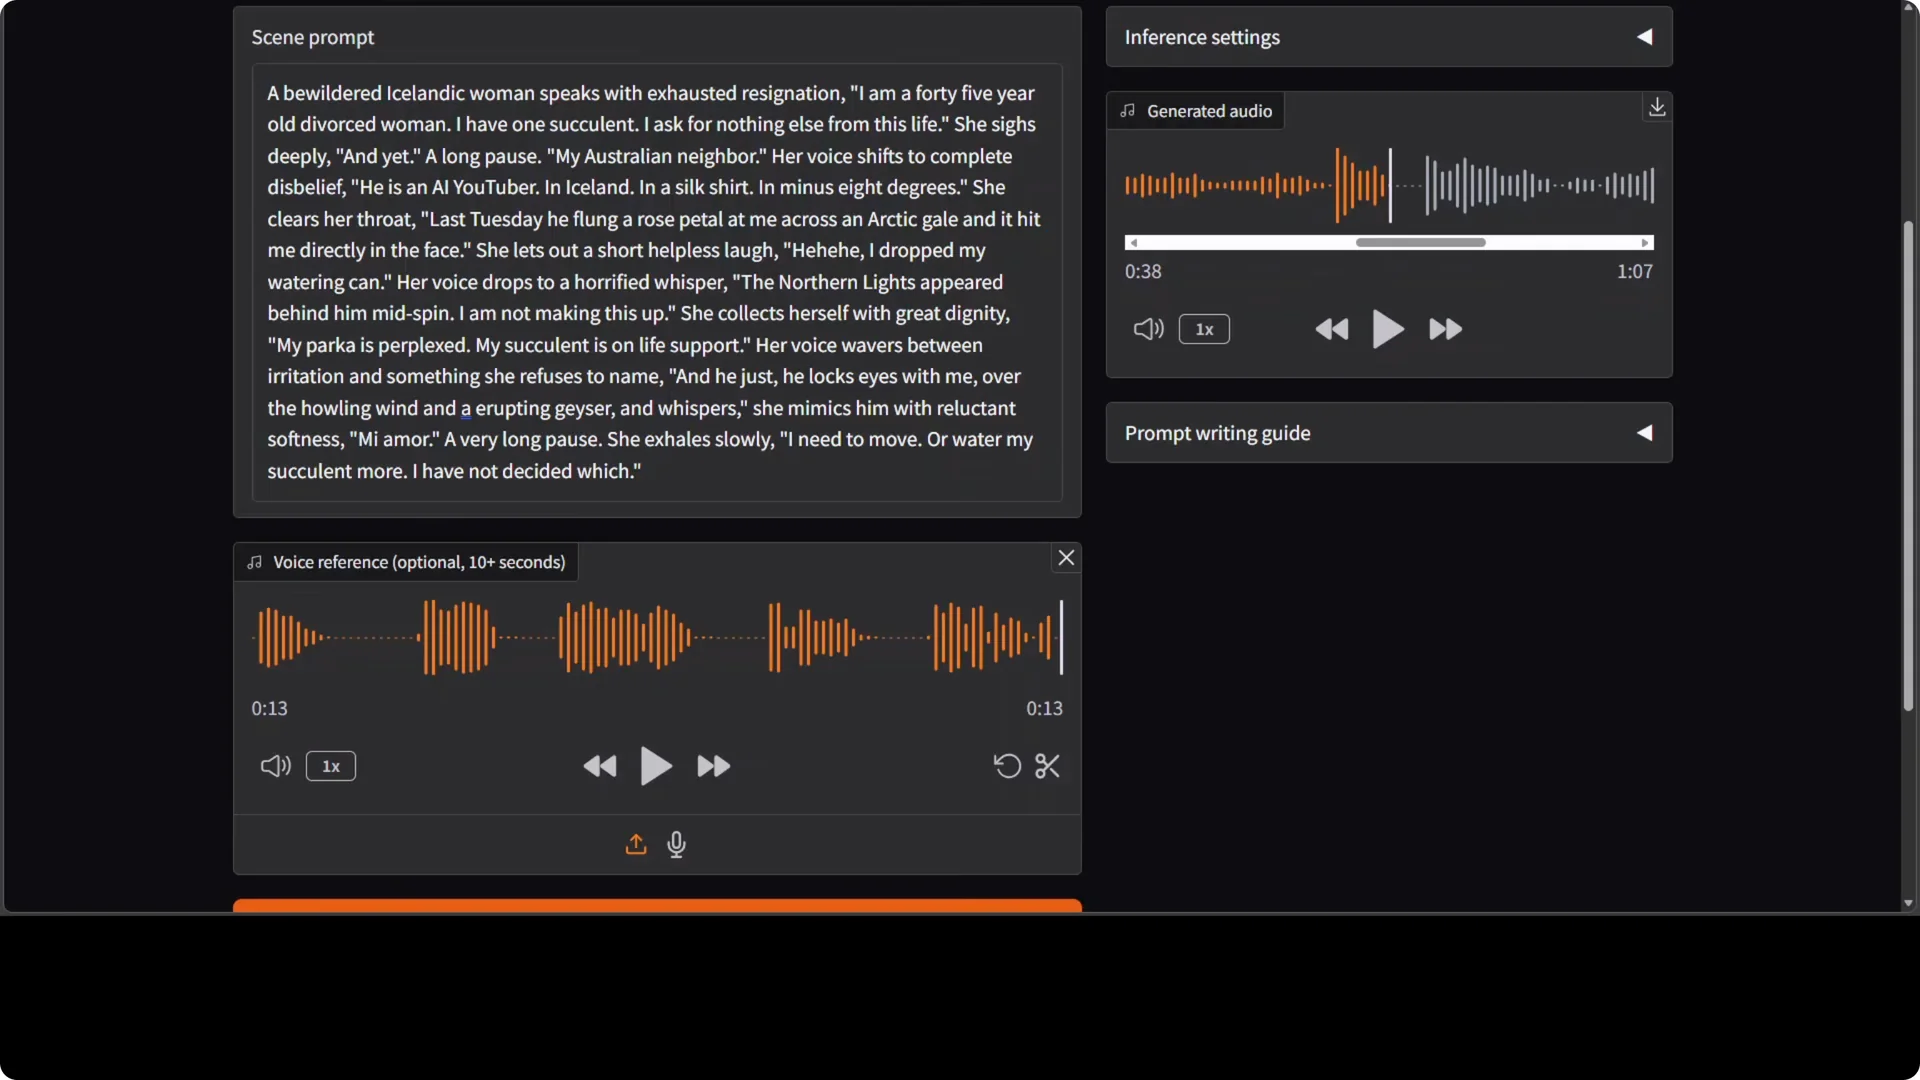The image size is (1920, 1080).
Task: Click the orange generate button at bottom
Action: [657, 906]
